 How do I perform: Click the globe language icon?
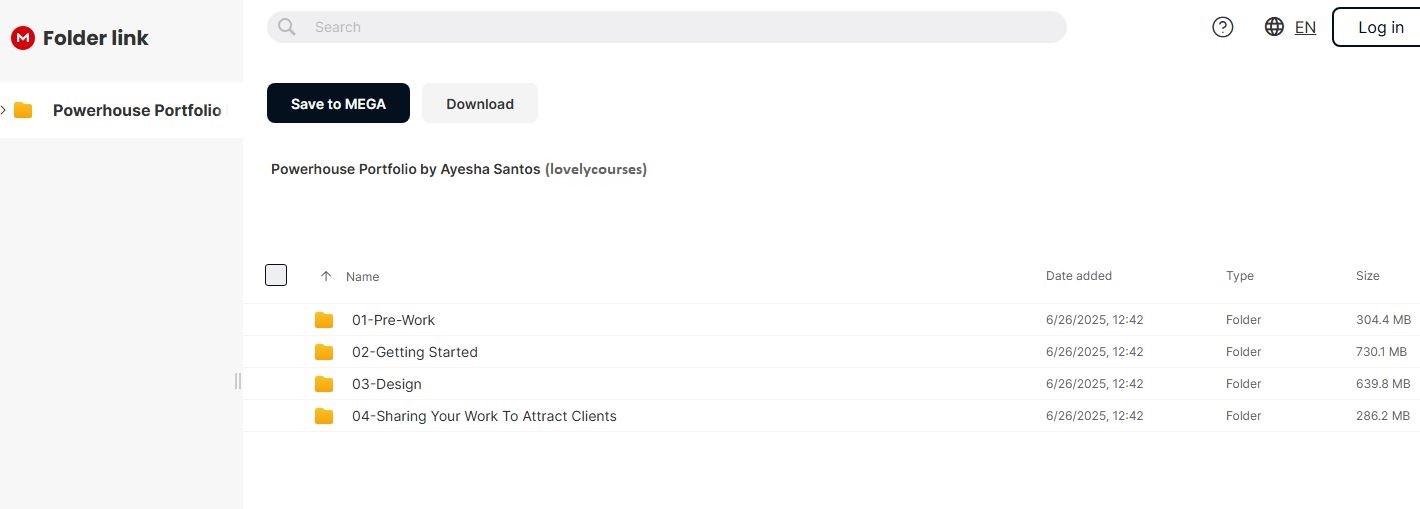[1274, 27]
